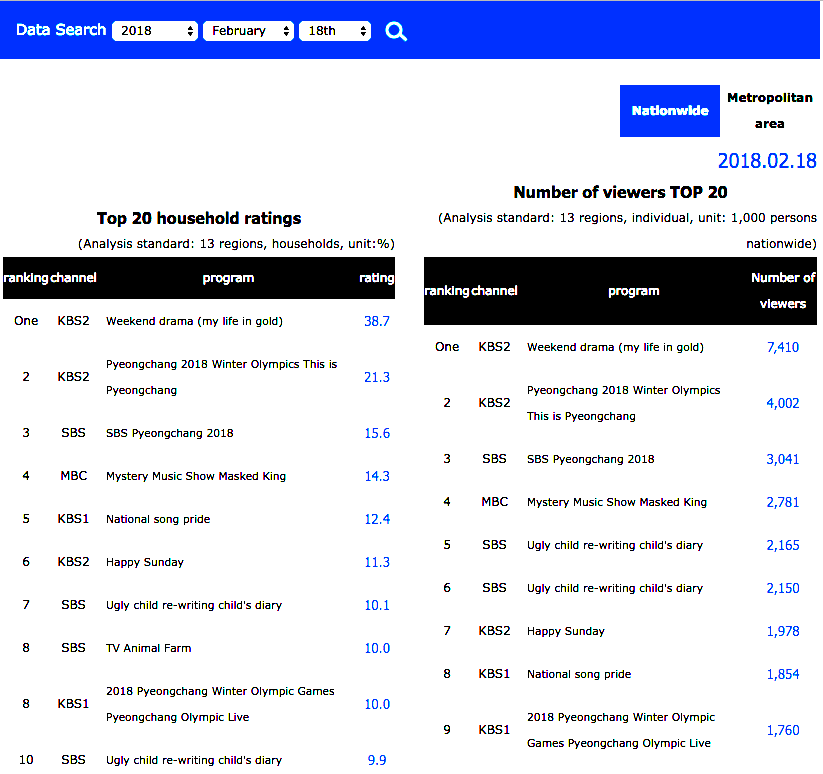Click rank 5 Ugly child row in viewers table
Viewport: 823px width, 774px height.
[615, 546]
